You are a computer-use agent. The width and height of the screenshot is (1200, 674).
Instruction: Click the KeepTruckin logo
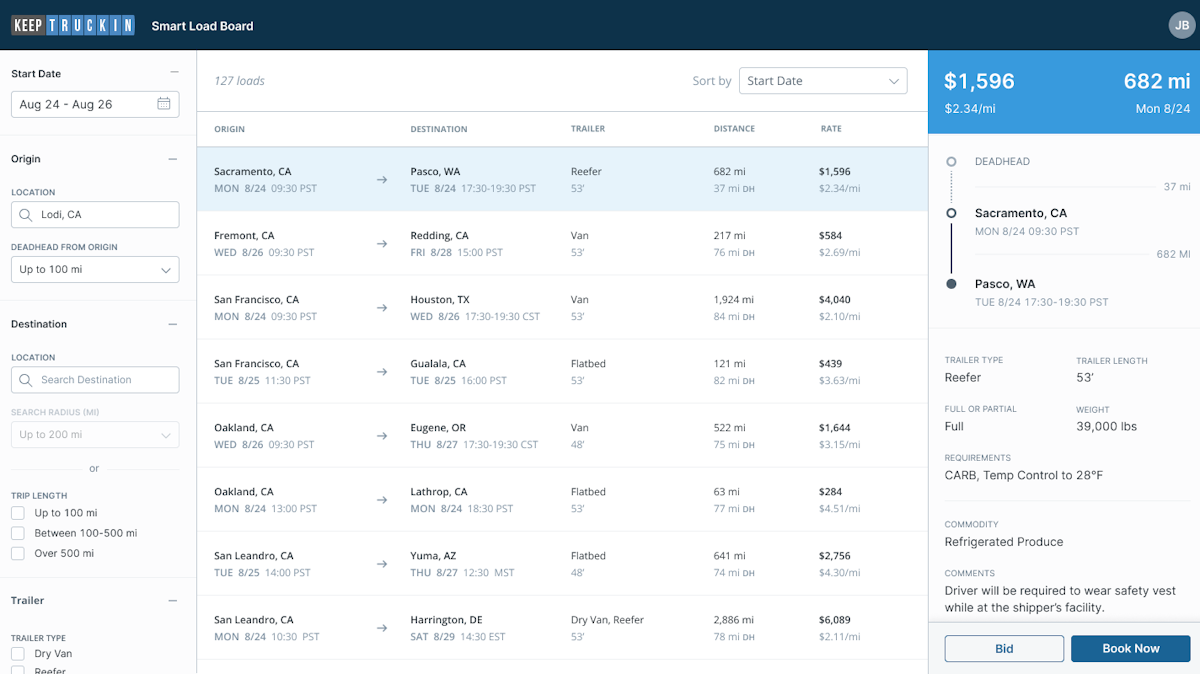click(x=71, y=24)
